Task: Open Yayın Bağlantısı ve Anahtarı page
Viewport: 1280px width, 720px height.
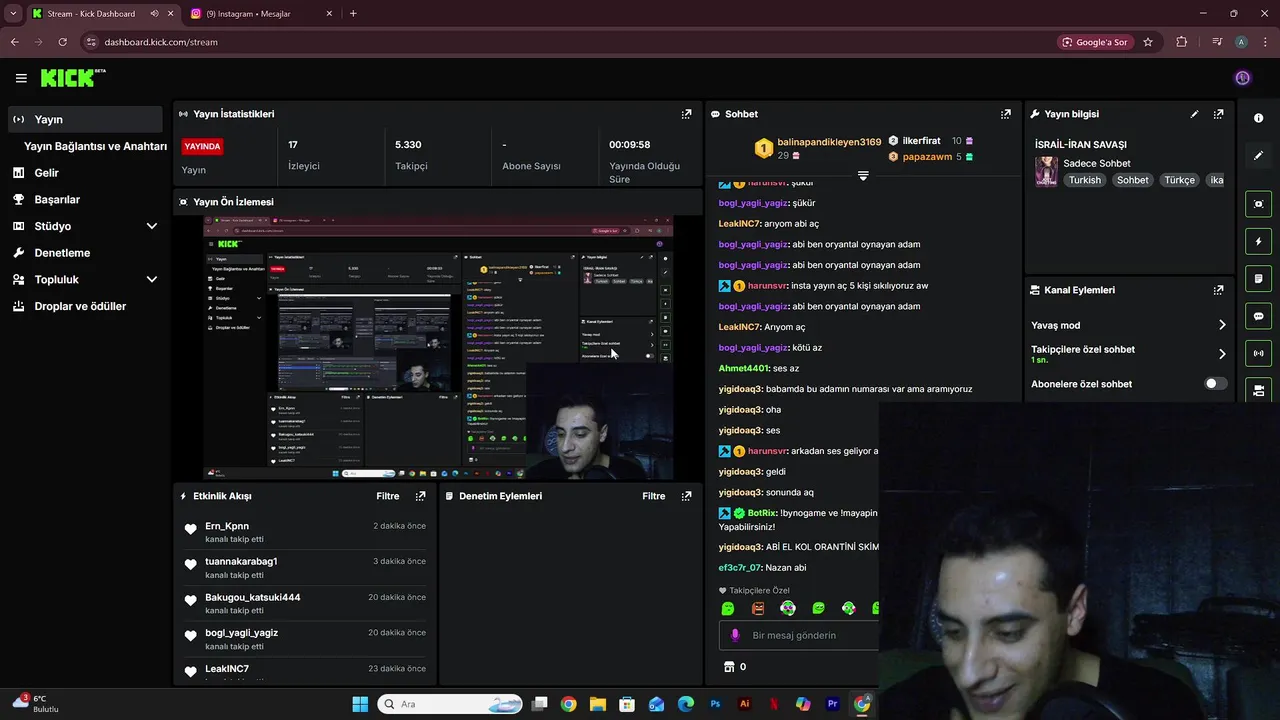Action: [95, 146]
